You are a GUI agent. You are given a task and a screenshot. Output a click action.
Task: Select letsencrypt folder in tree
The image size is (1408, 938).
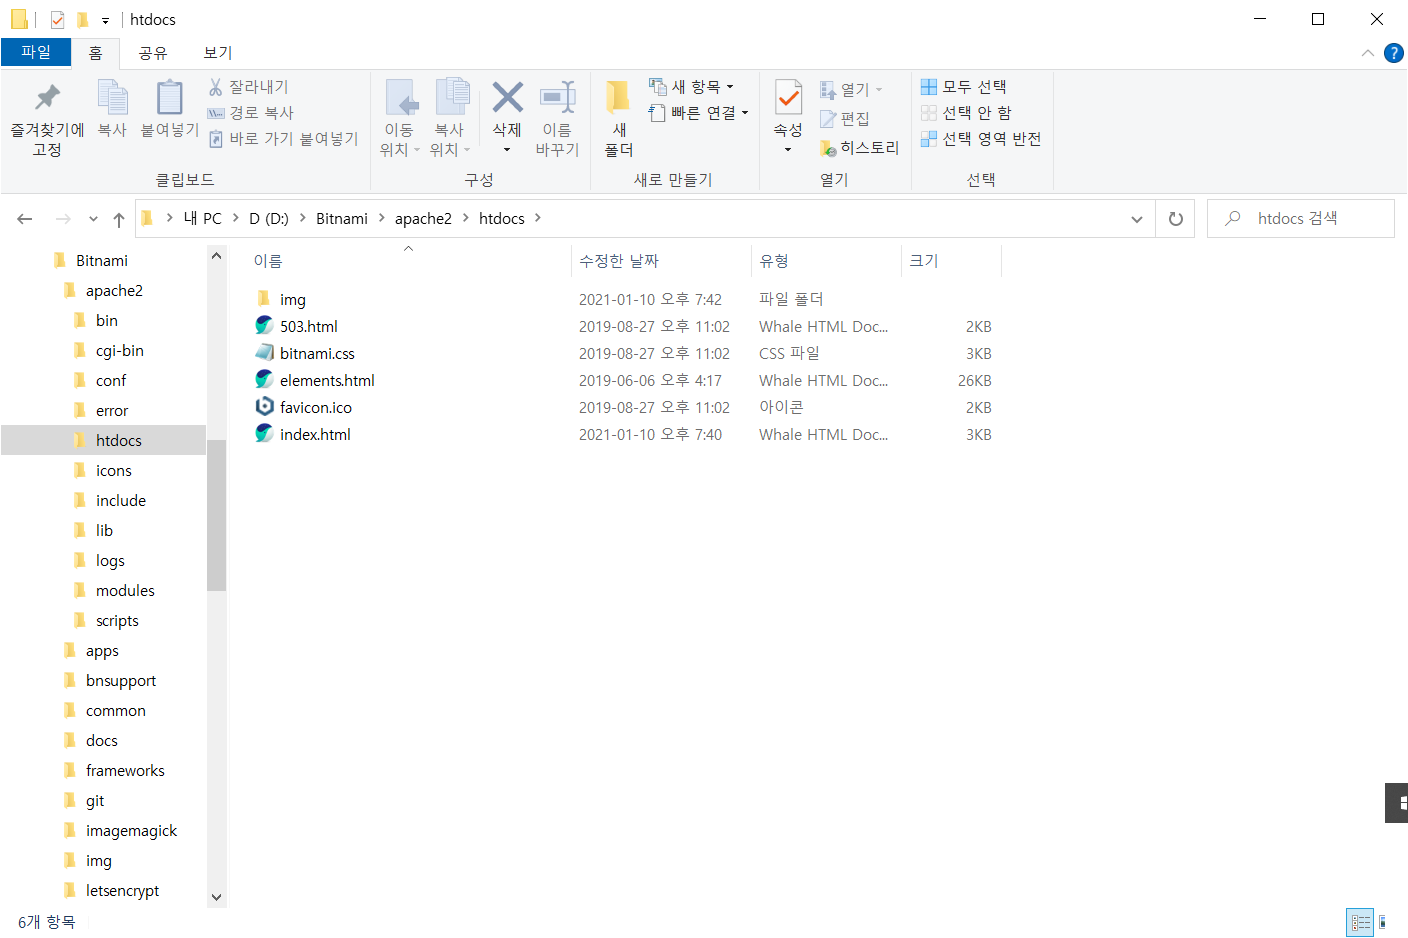(122, 891)
